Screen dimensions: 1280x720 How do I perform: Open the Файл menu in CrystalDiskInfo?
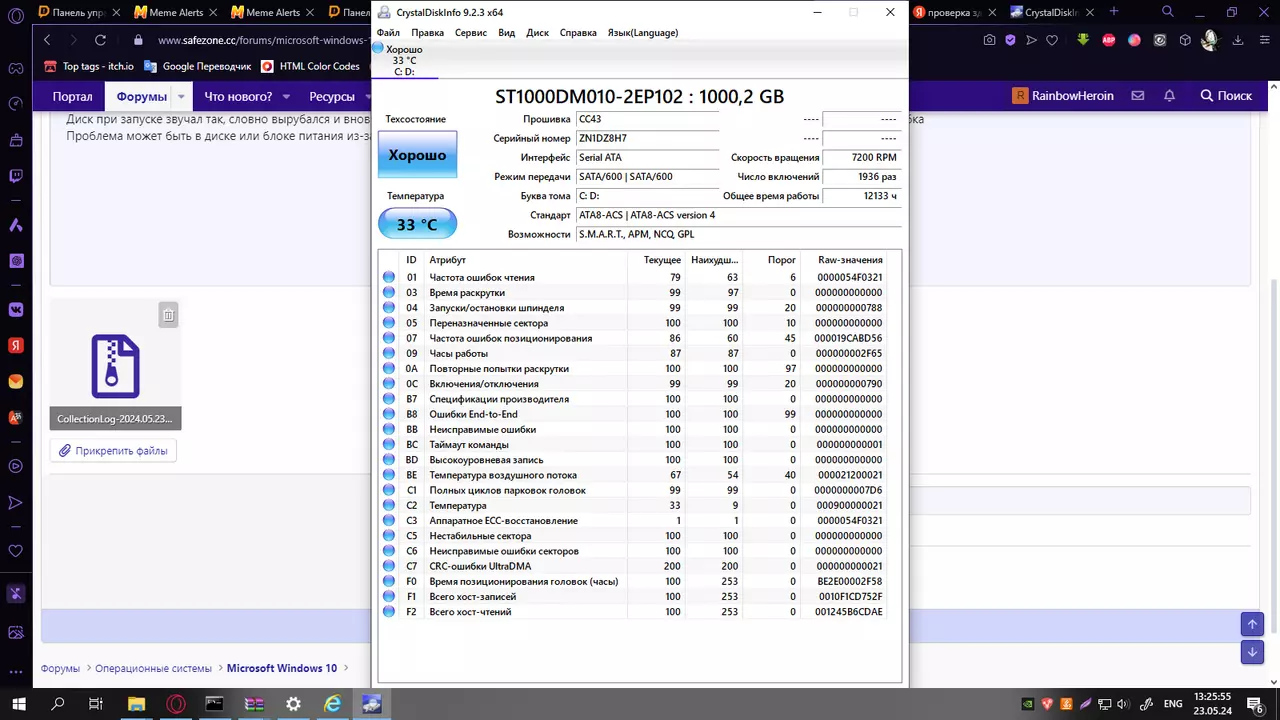(388, 33)
